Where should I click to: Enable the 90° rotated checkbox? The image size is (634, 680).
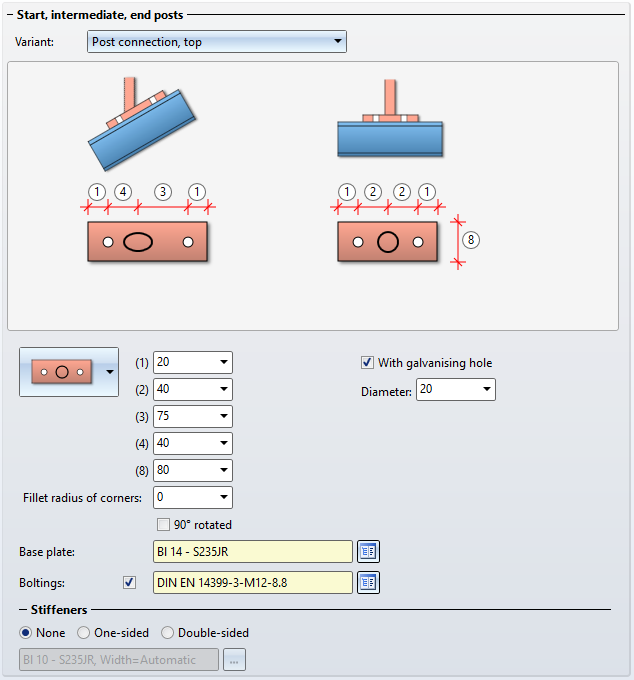click(x=163, y=525)
